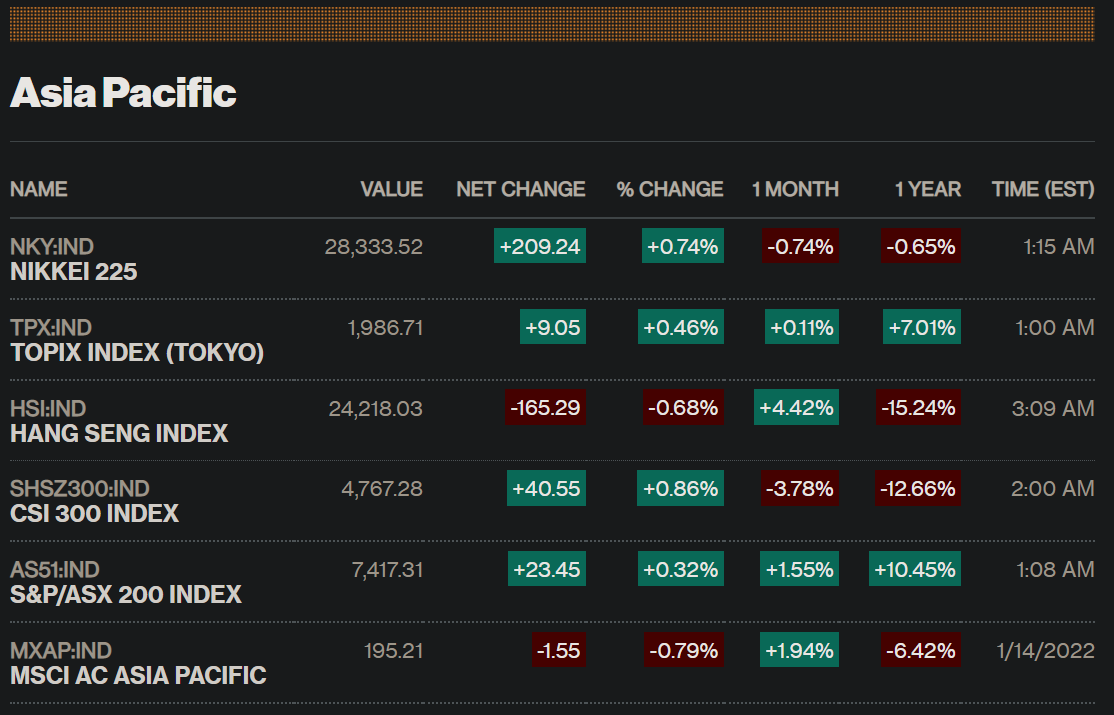Click the SHSZ300:IND ticker symbol

click(80, 489)
